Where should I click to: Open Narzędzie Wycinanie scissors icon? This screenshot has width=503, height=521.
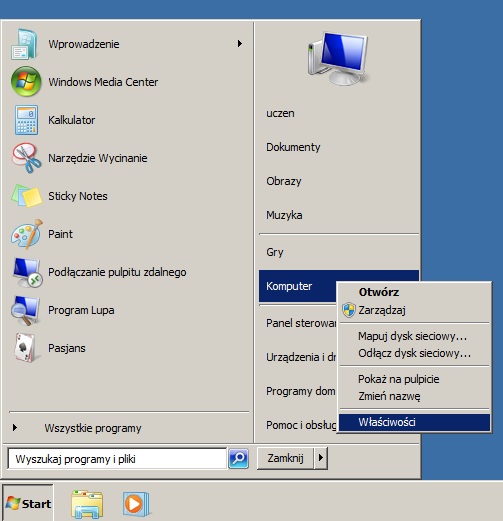pos(26,158)
